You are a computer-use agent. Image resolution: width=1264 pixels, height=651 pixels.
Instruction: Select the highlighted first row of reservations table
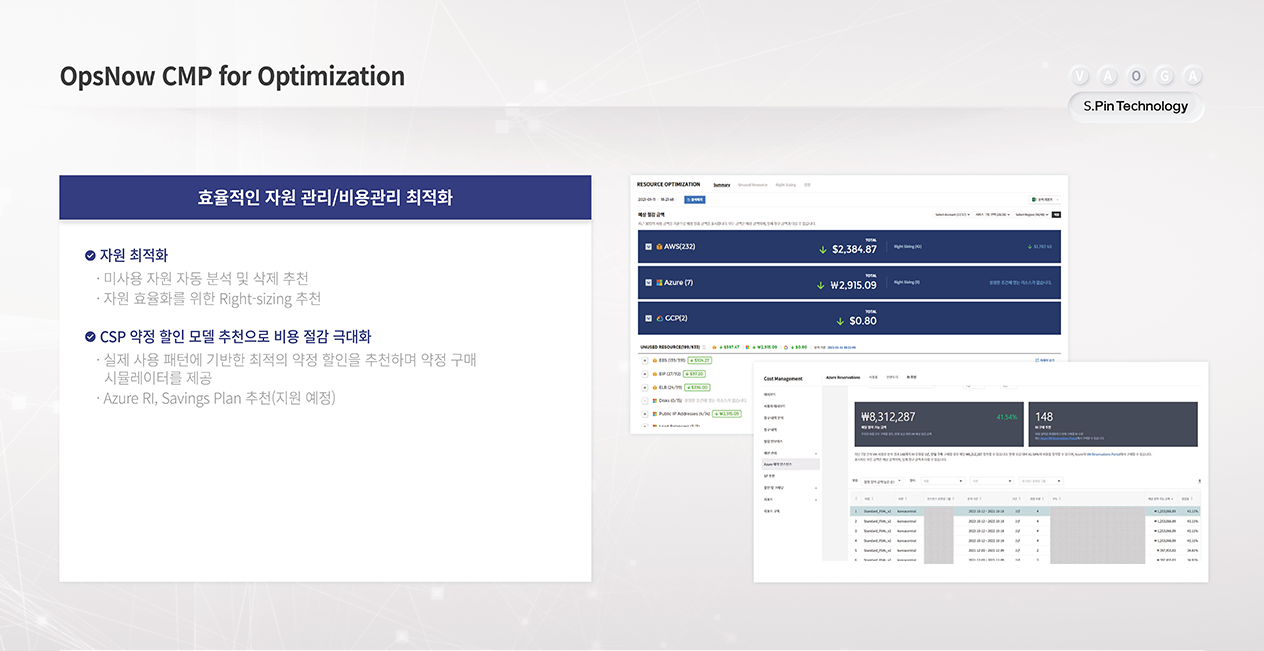[1025, 511]
